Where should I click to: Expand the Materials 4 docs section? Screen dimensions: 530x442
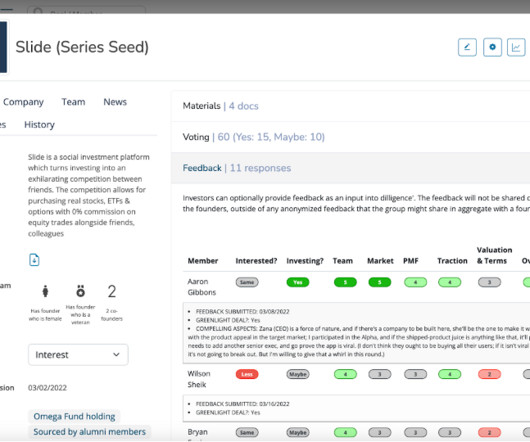351,106
